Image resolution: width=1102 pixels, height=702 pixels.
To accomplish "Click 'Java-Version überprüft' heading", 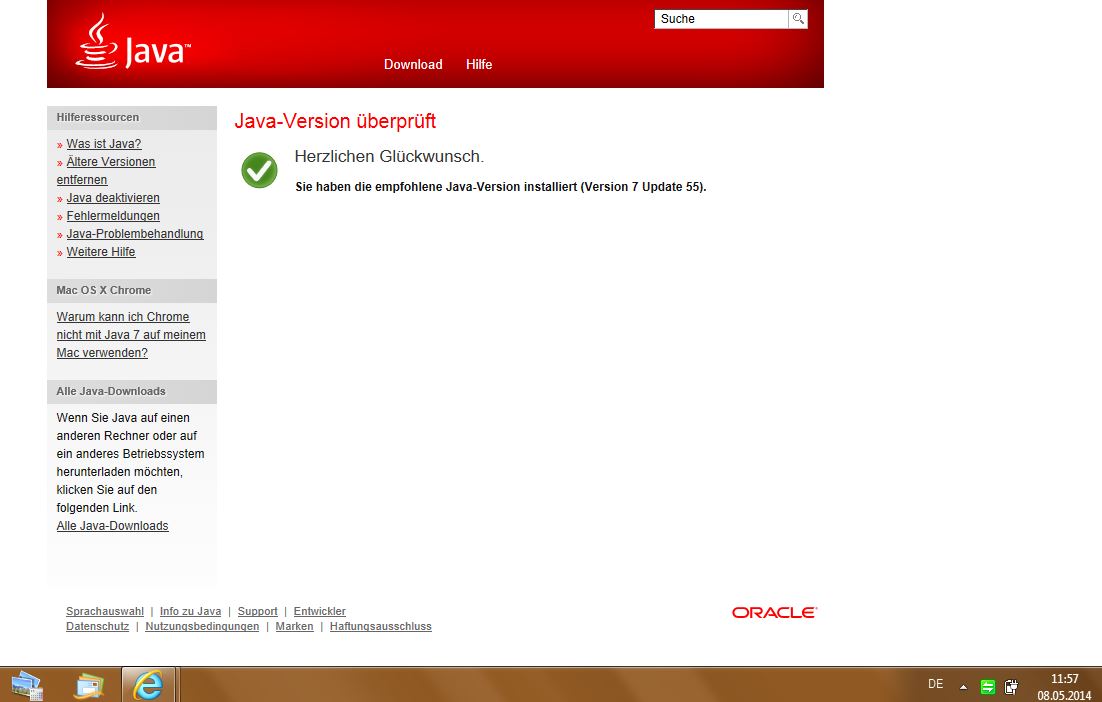I will (335, 121).
